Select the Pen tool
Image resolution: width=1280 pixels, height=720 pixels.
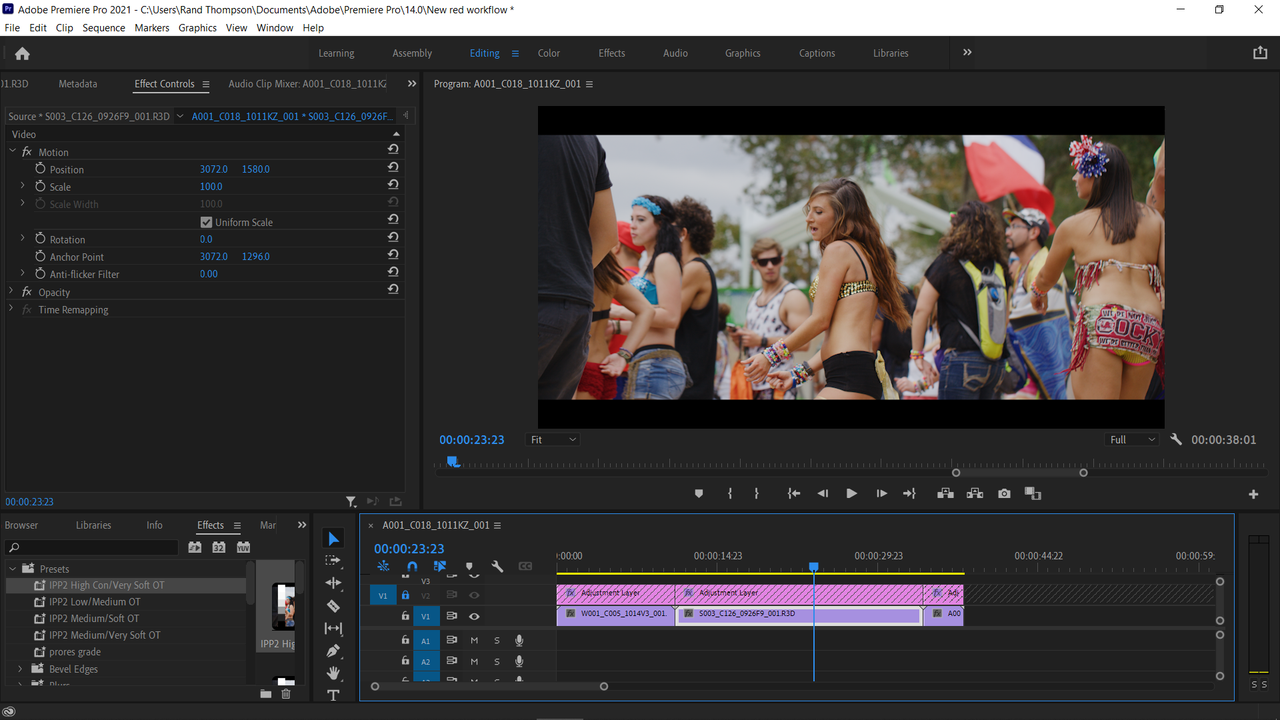tap(333, 651)
